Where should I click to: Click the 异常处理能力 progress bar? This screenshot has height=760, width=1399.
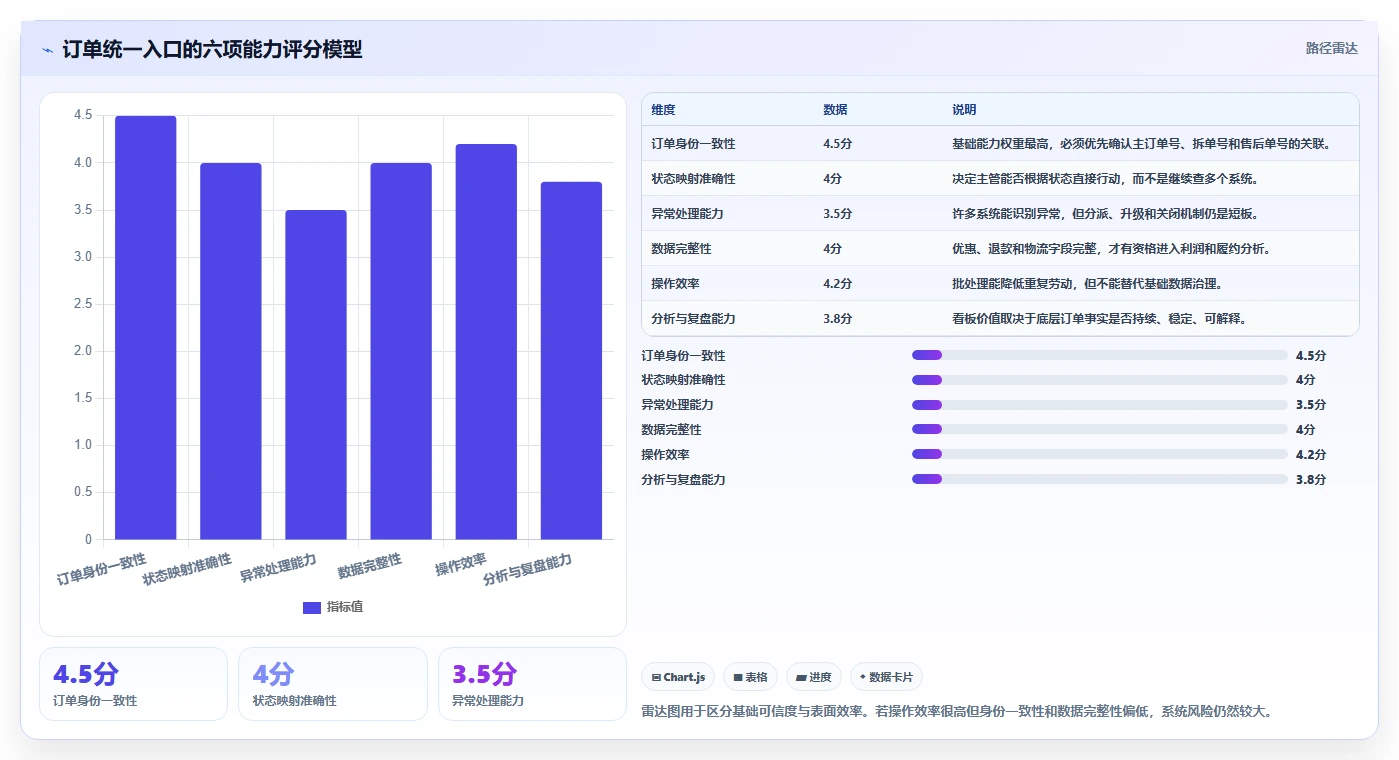[1099, 405]
